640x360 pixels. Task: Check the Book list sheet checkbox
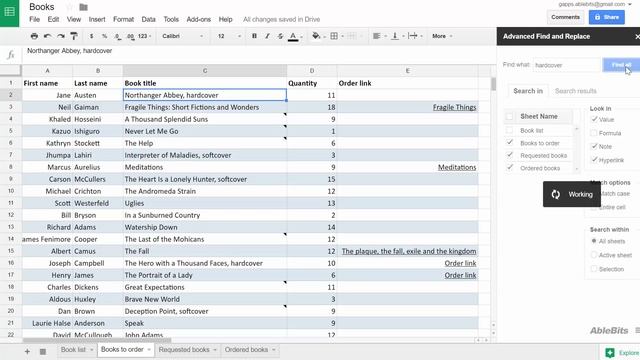(509, 130)
